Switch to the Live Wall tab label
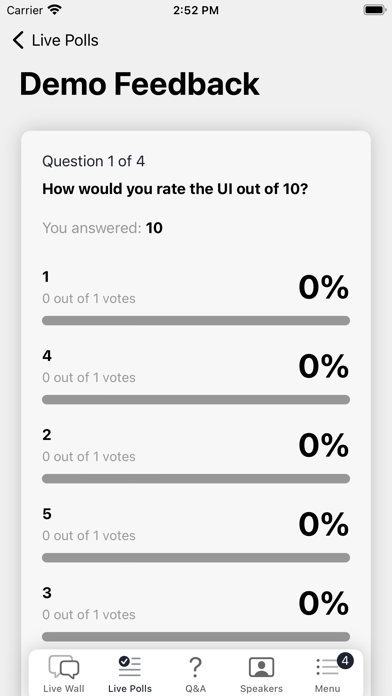 click(x=64, y=688)
